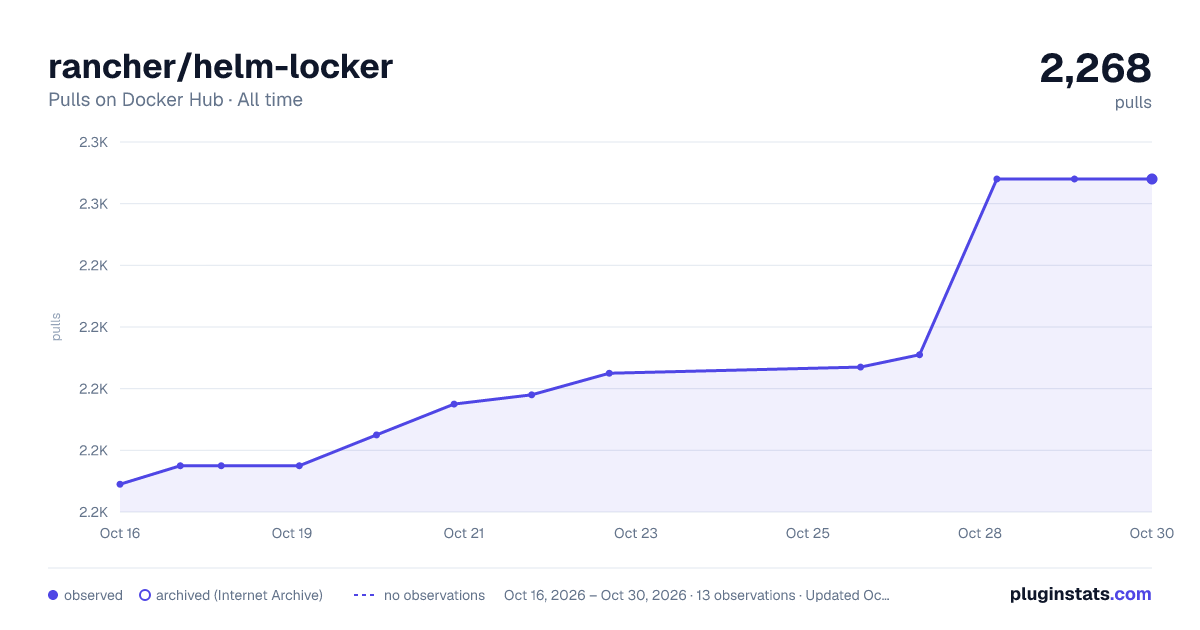Select the data point directly above Oct 21

(x=454, y=404)
